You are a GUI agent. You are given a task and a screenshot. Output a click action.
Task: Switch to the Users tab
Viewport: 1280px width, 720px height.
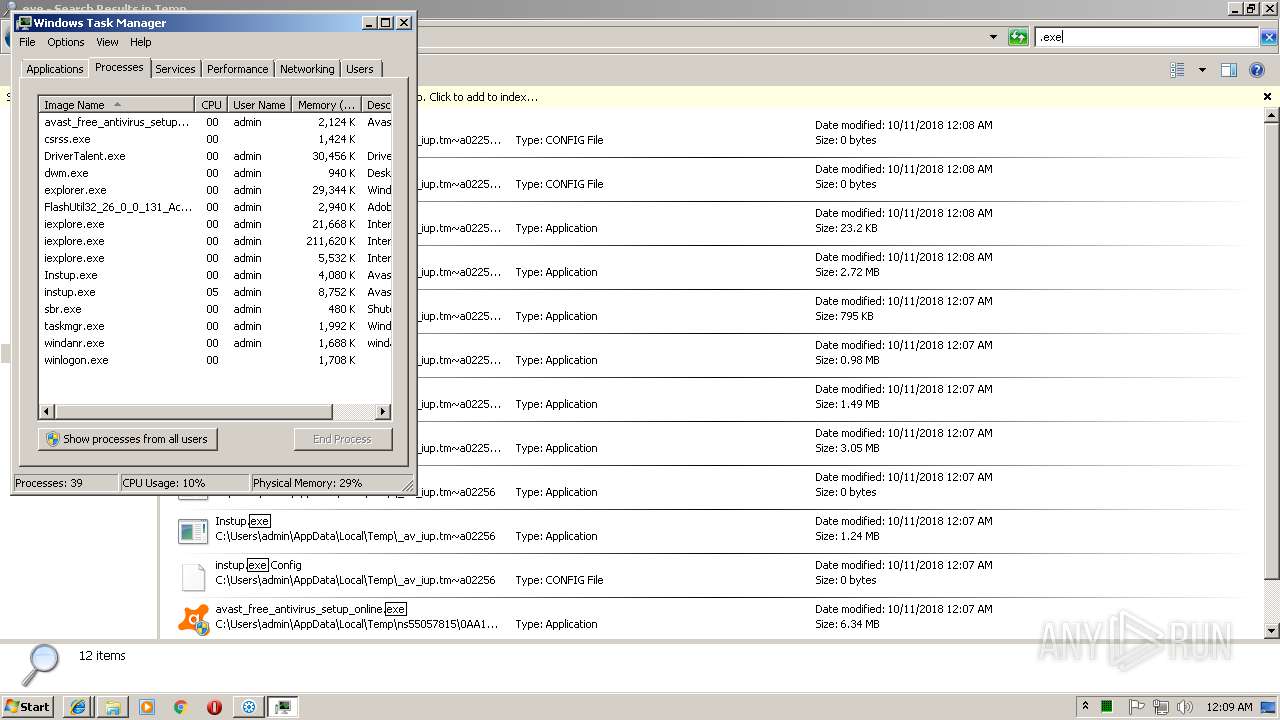coord(359,69)
